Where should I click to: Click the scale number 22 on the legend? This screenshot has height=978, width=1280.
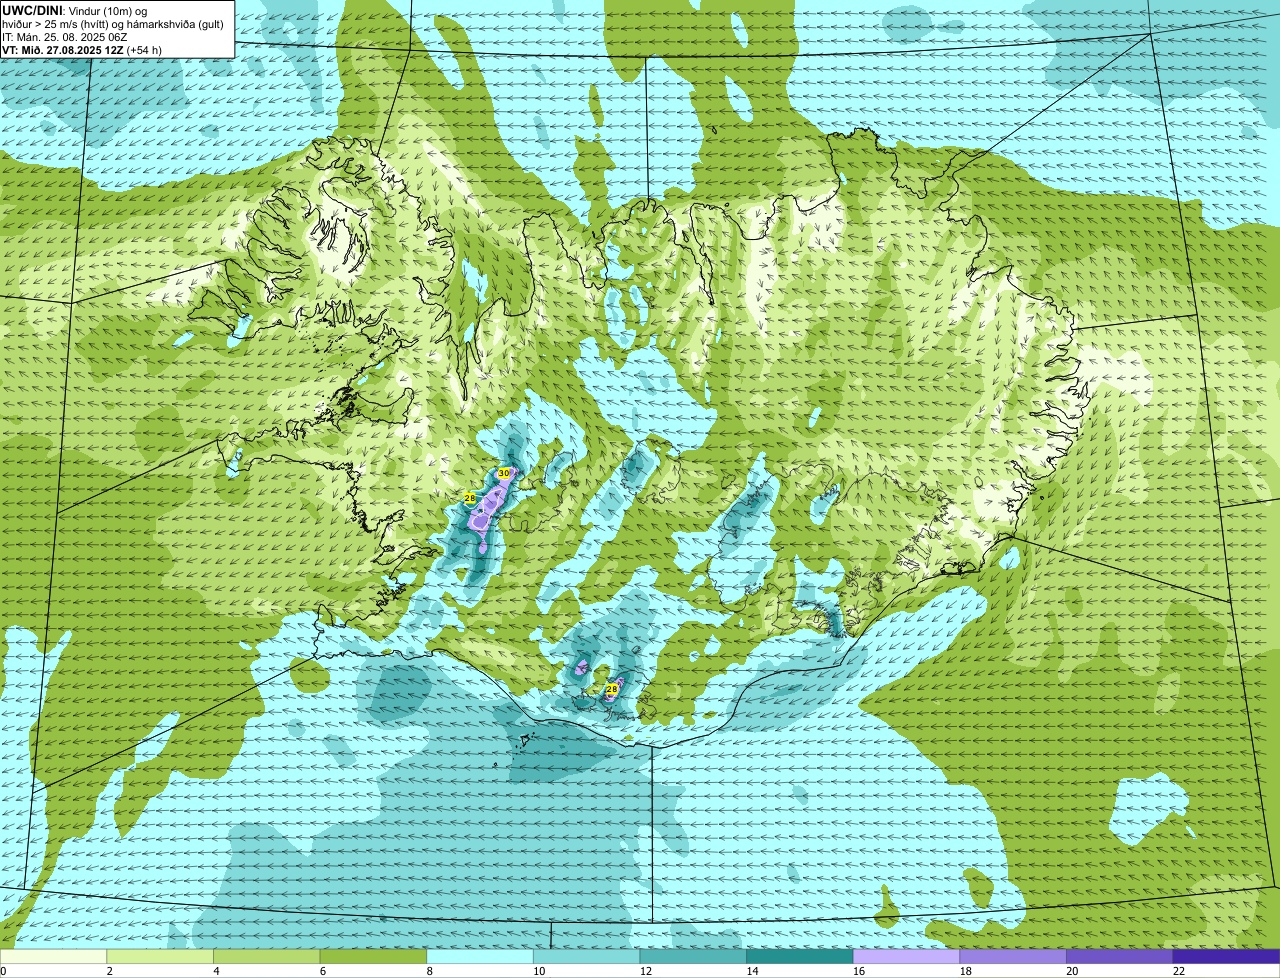coord(1179,971)
